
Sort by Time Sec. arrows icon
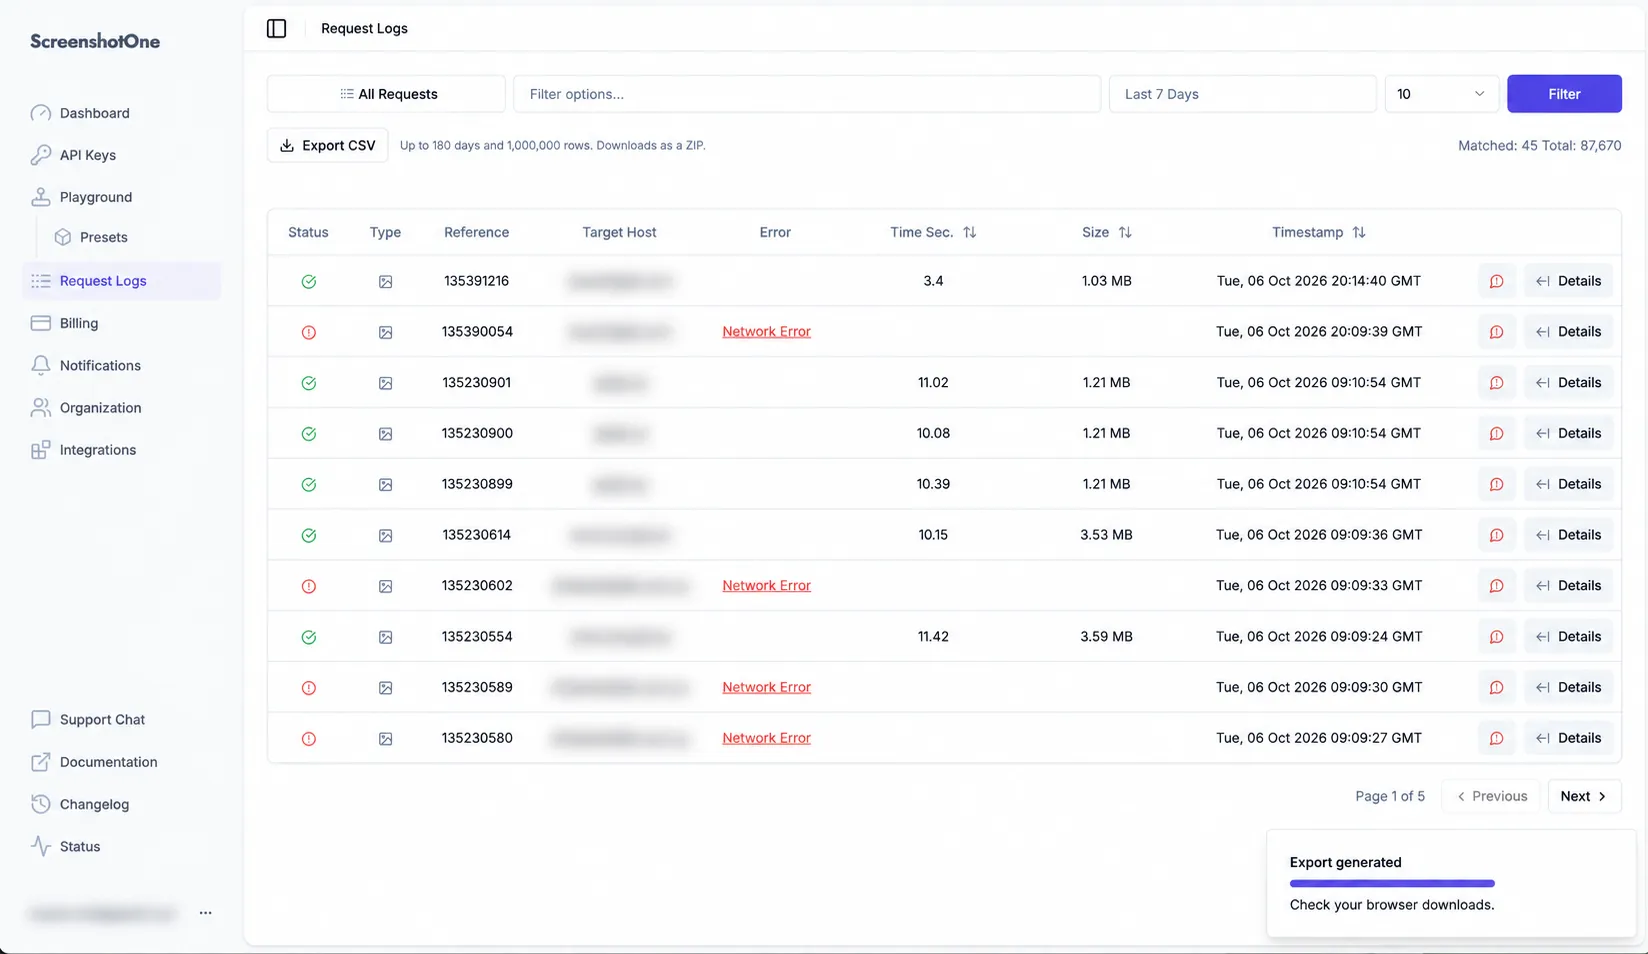click(969, 232)
